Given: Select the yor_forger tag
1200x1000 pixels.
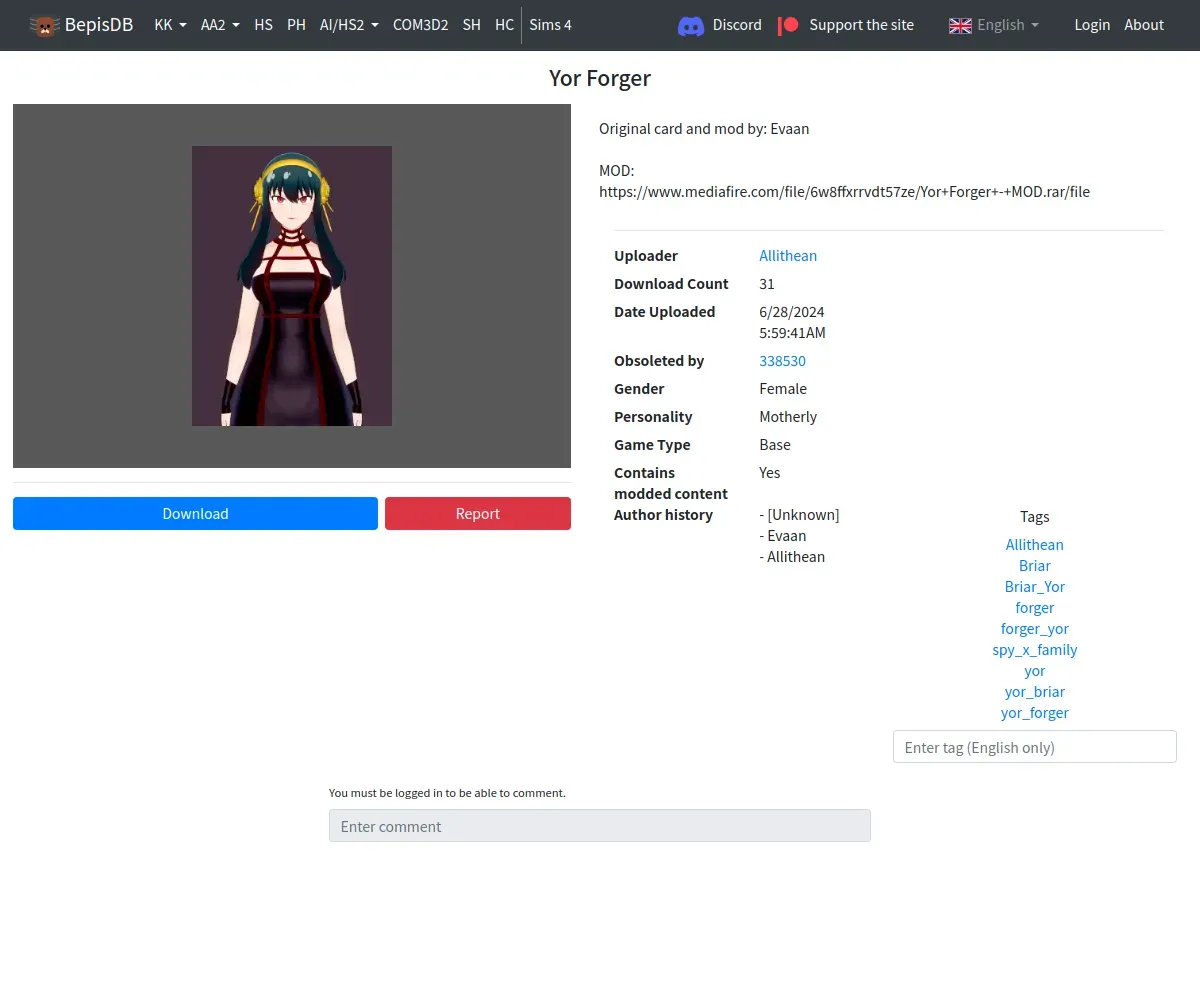Looking at the screenshot, I should pos(1035,713).
